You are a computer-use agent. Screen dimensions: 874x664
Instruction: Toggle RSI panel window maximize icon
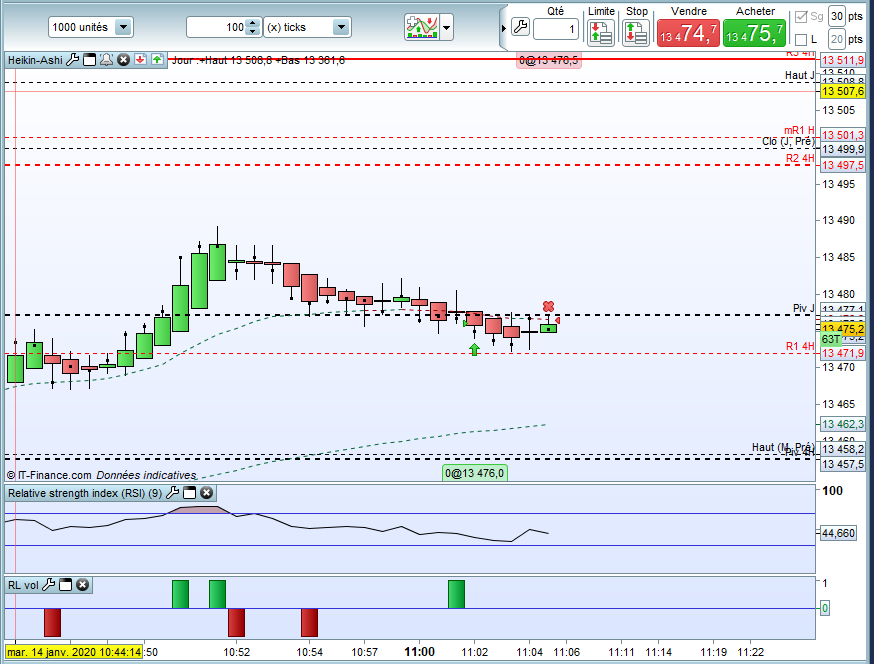tap(190, 493)
